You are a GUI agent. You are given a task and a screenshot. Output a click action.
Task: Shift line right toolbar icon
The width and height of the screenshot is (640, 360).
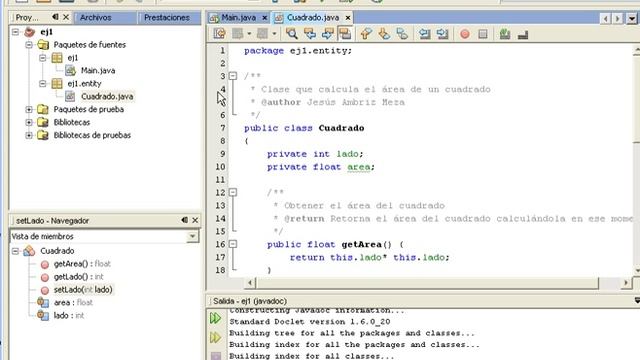pyautogui.click(x=442, y=34)
